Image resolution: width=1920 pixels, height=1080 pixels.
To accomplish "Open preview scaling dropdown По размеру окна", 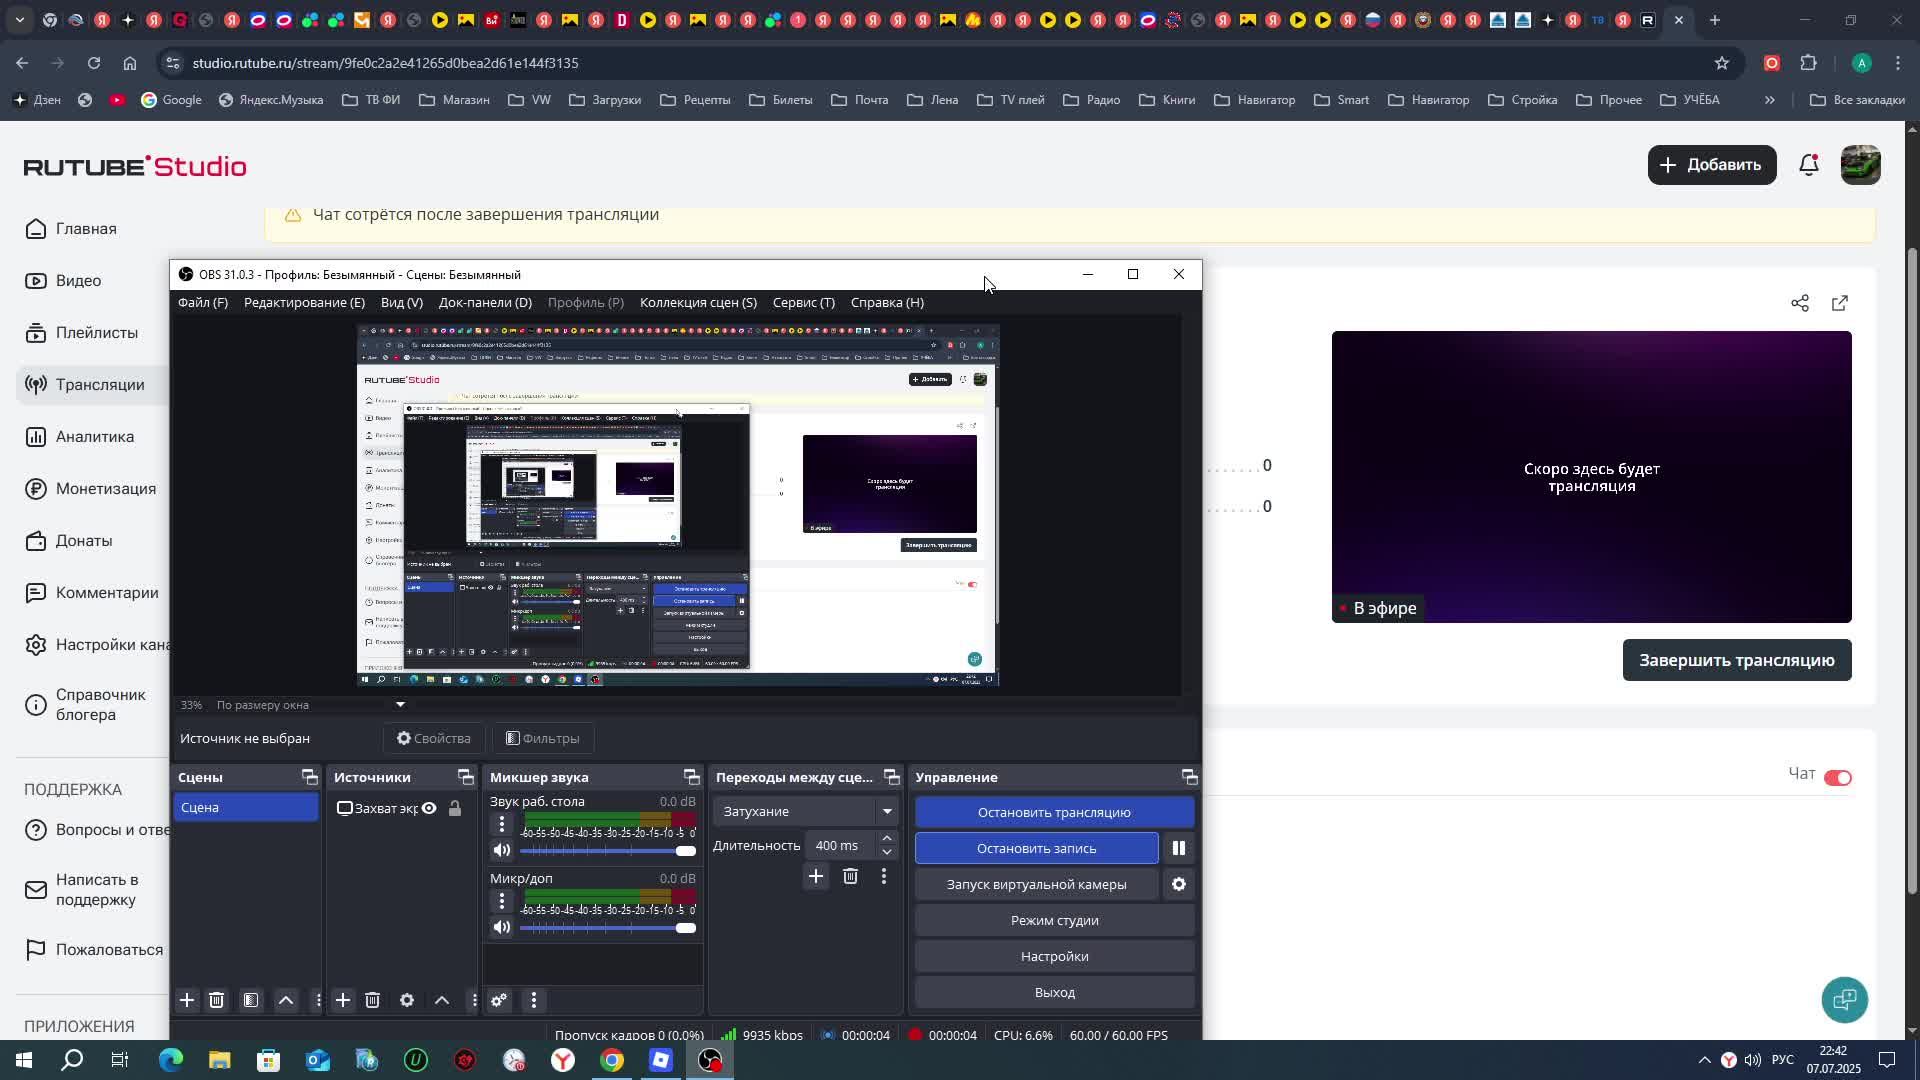I will pos(311,705).
